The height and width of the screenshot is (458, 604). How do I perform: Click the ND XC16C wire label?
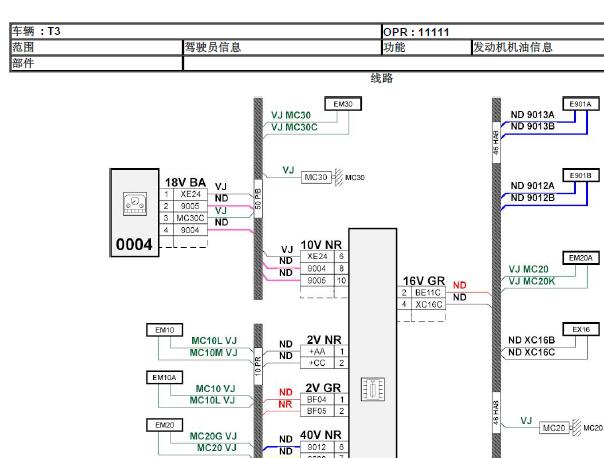(x=532, y=352)
